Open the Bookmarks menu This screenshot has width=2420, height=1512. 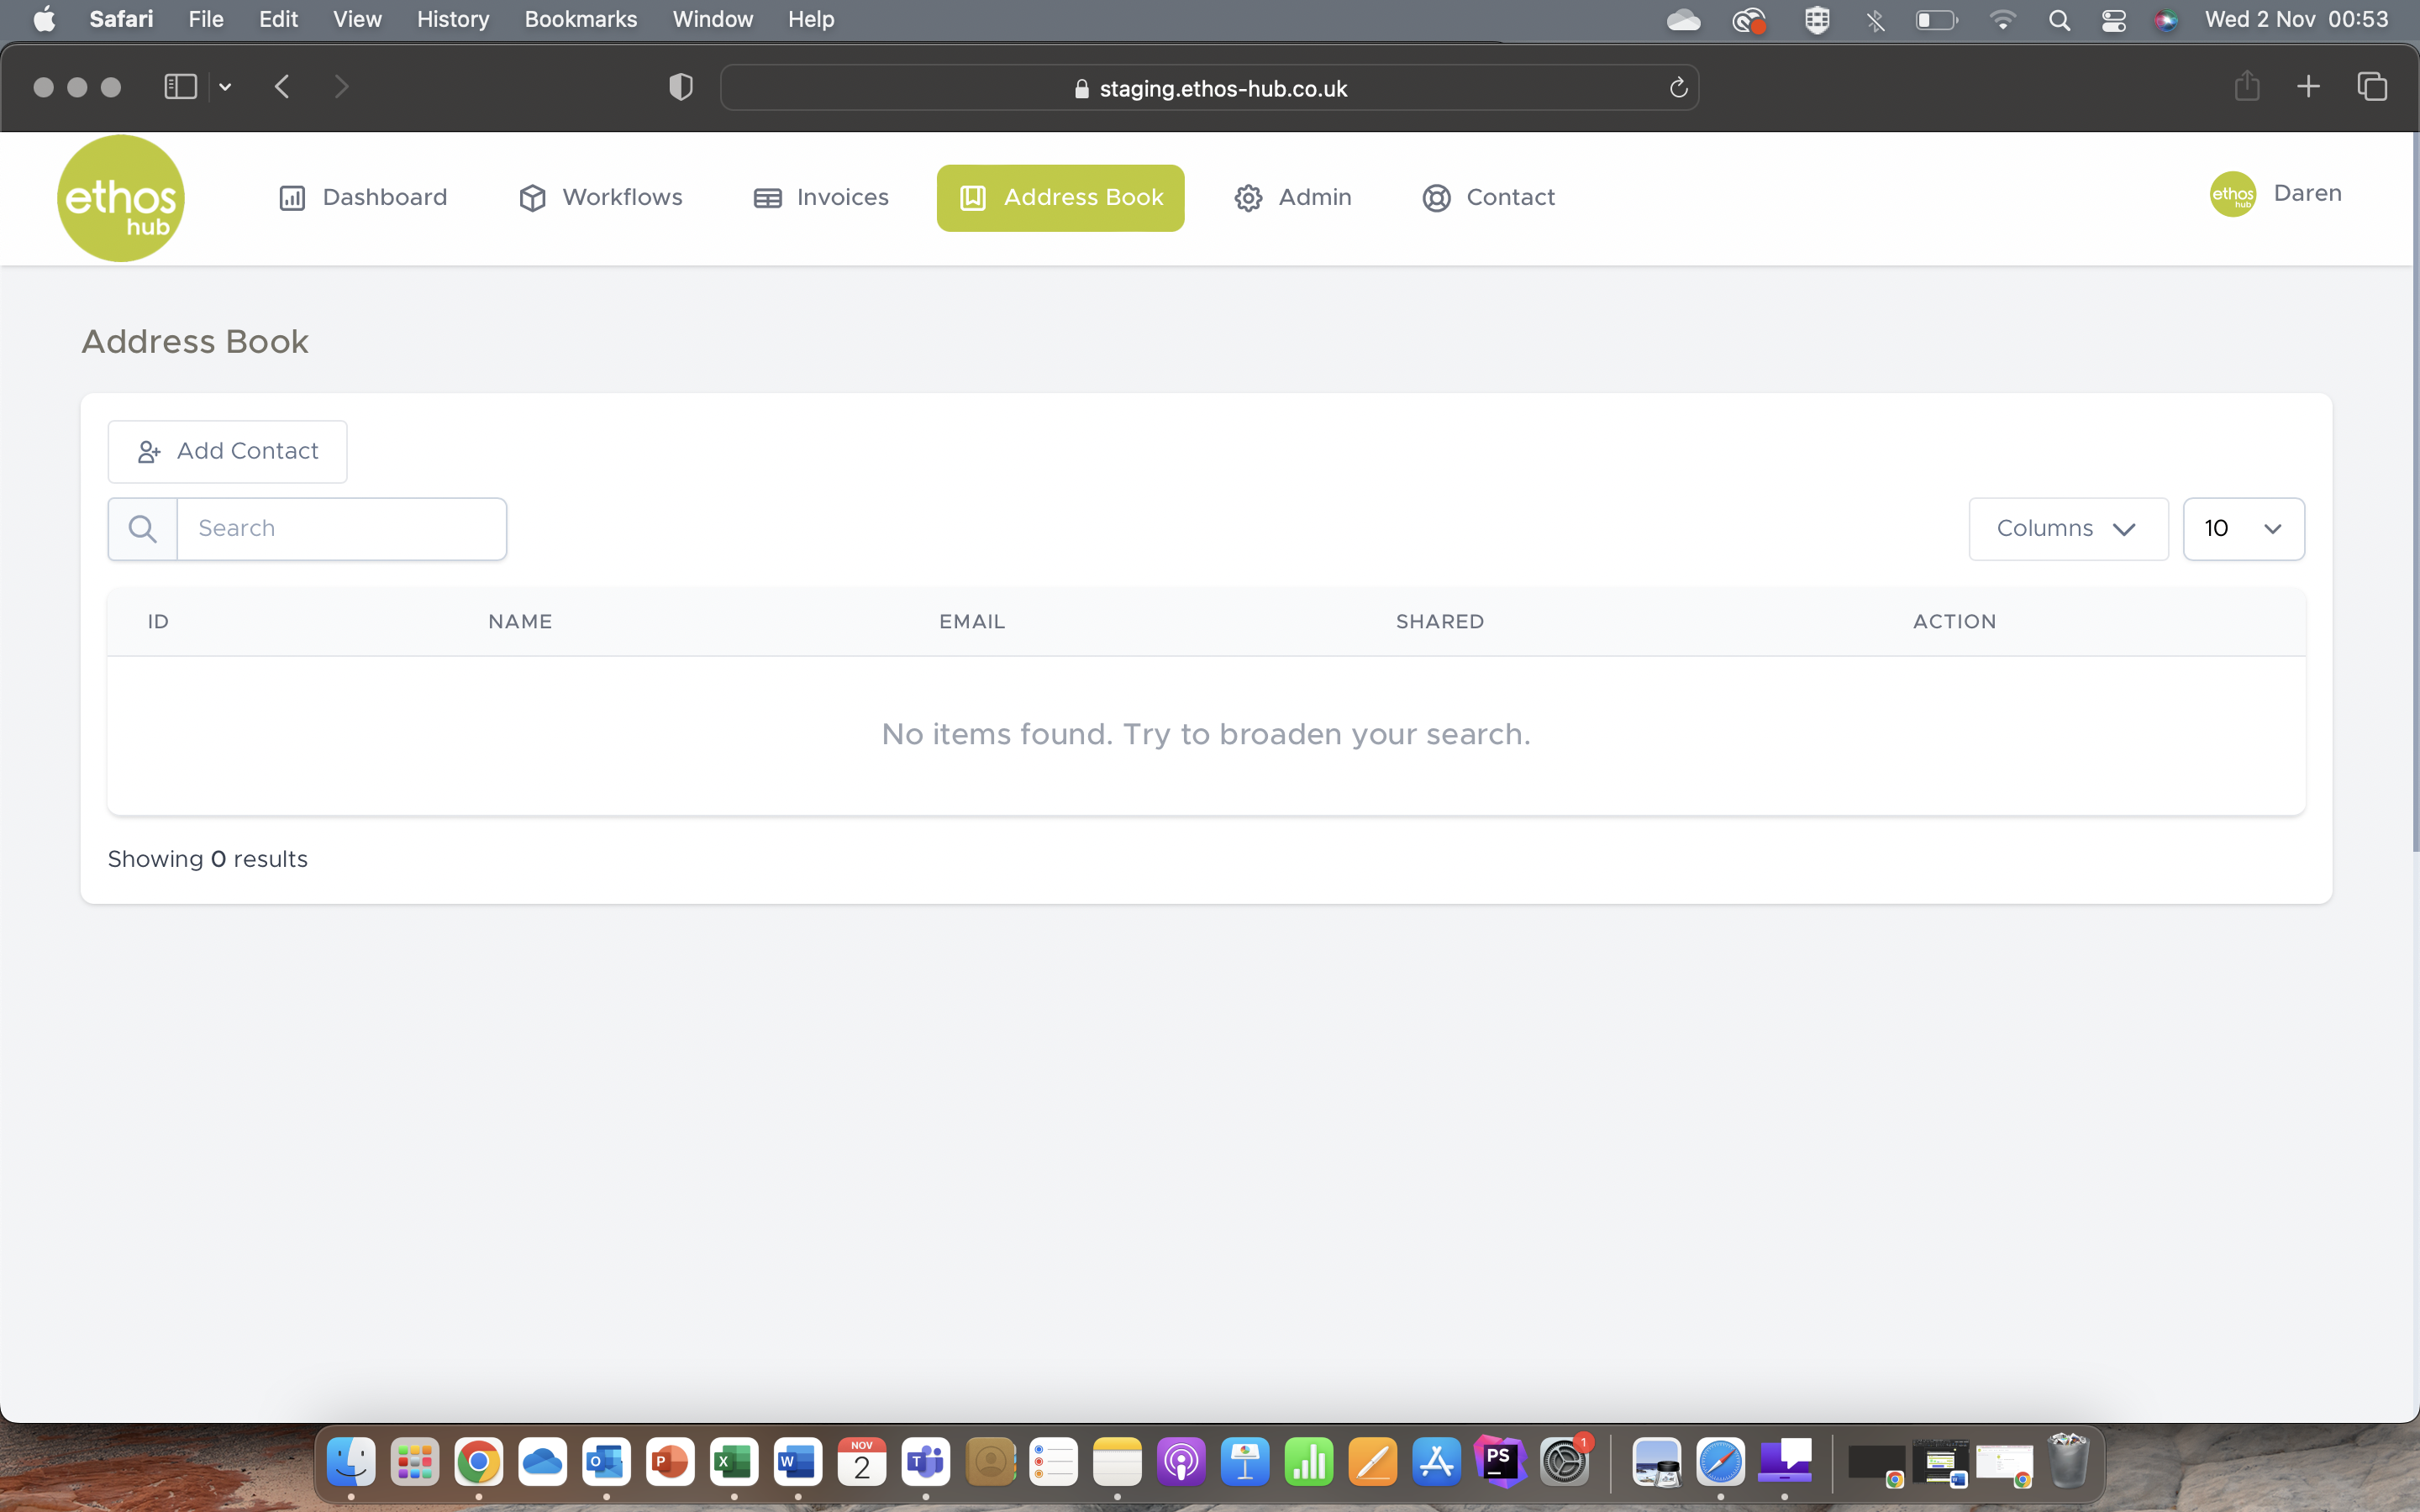click(580, 19)
